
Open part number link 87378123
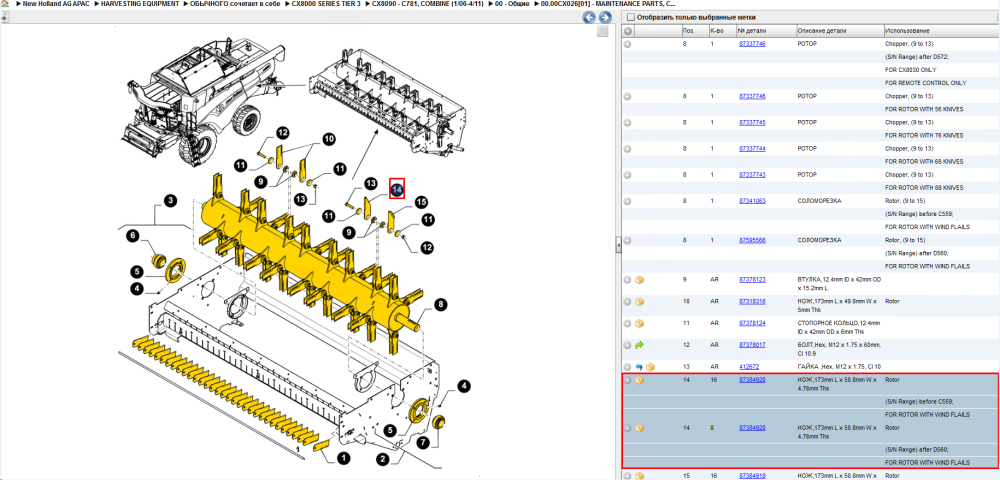pos(752,280)
